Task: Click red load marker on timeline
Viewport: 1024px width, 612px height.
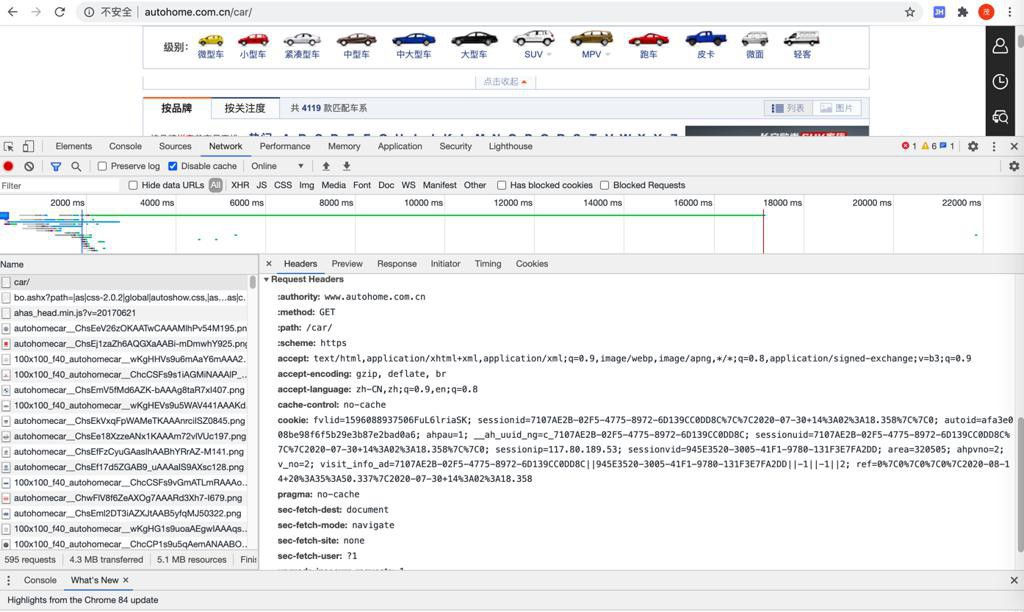Action: 763,232
